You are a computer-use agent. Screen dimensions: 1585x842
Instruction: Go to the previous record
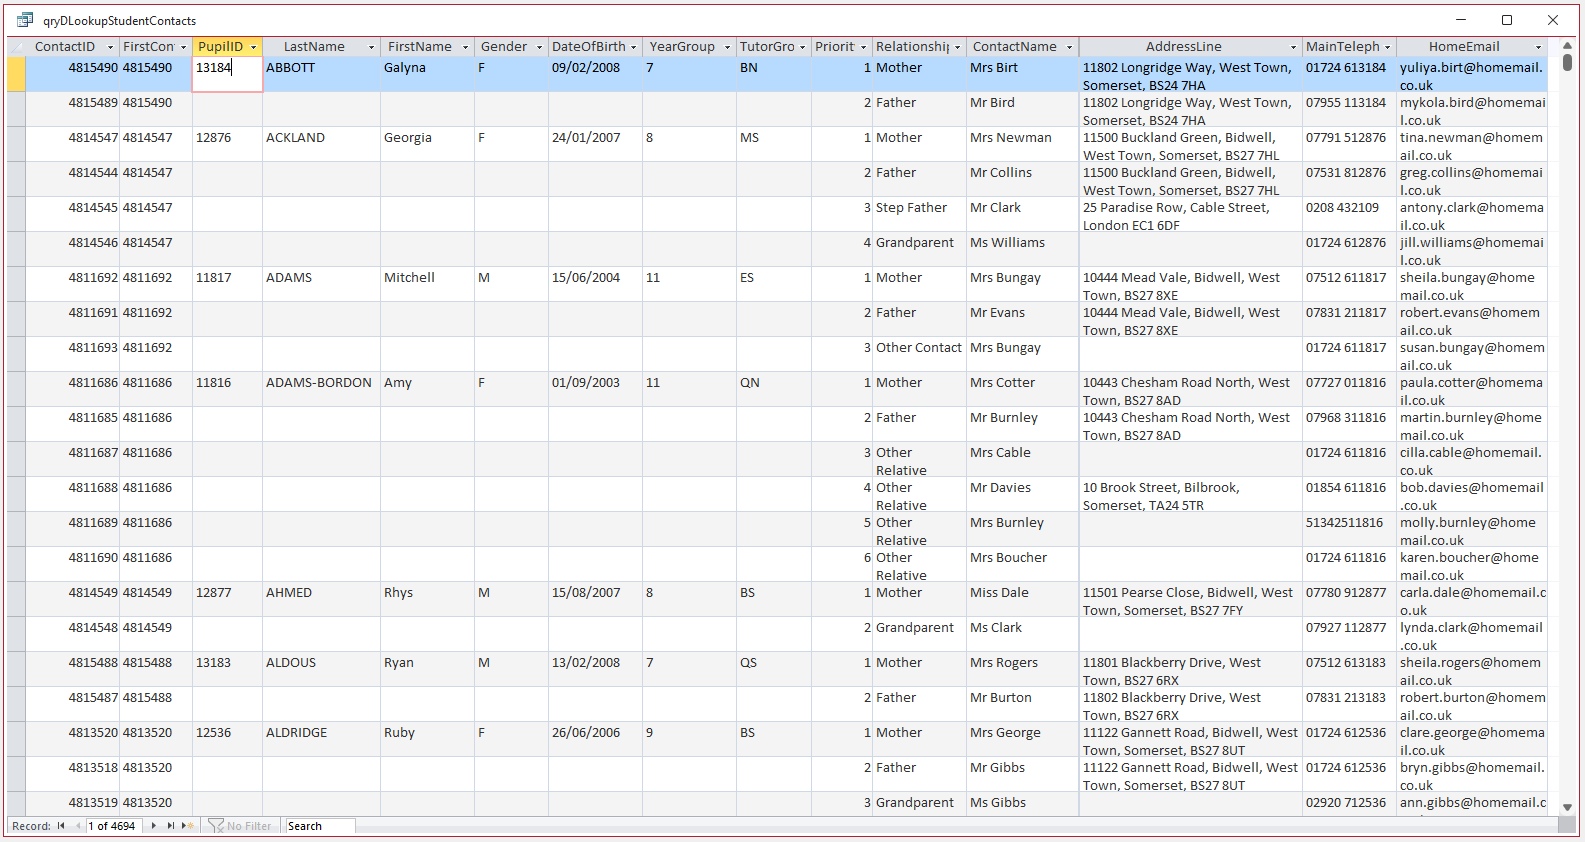pos(77,826)
